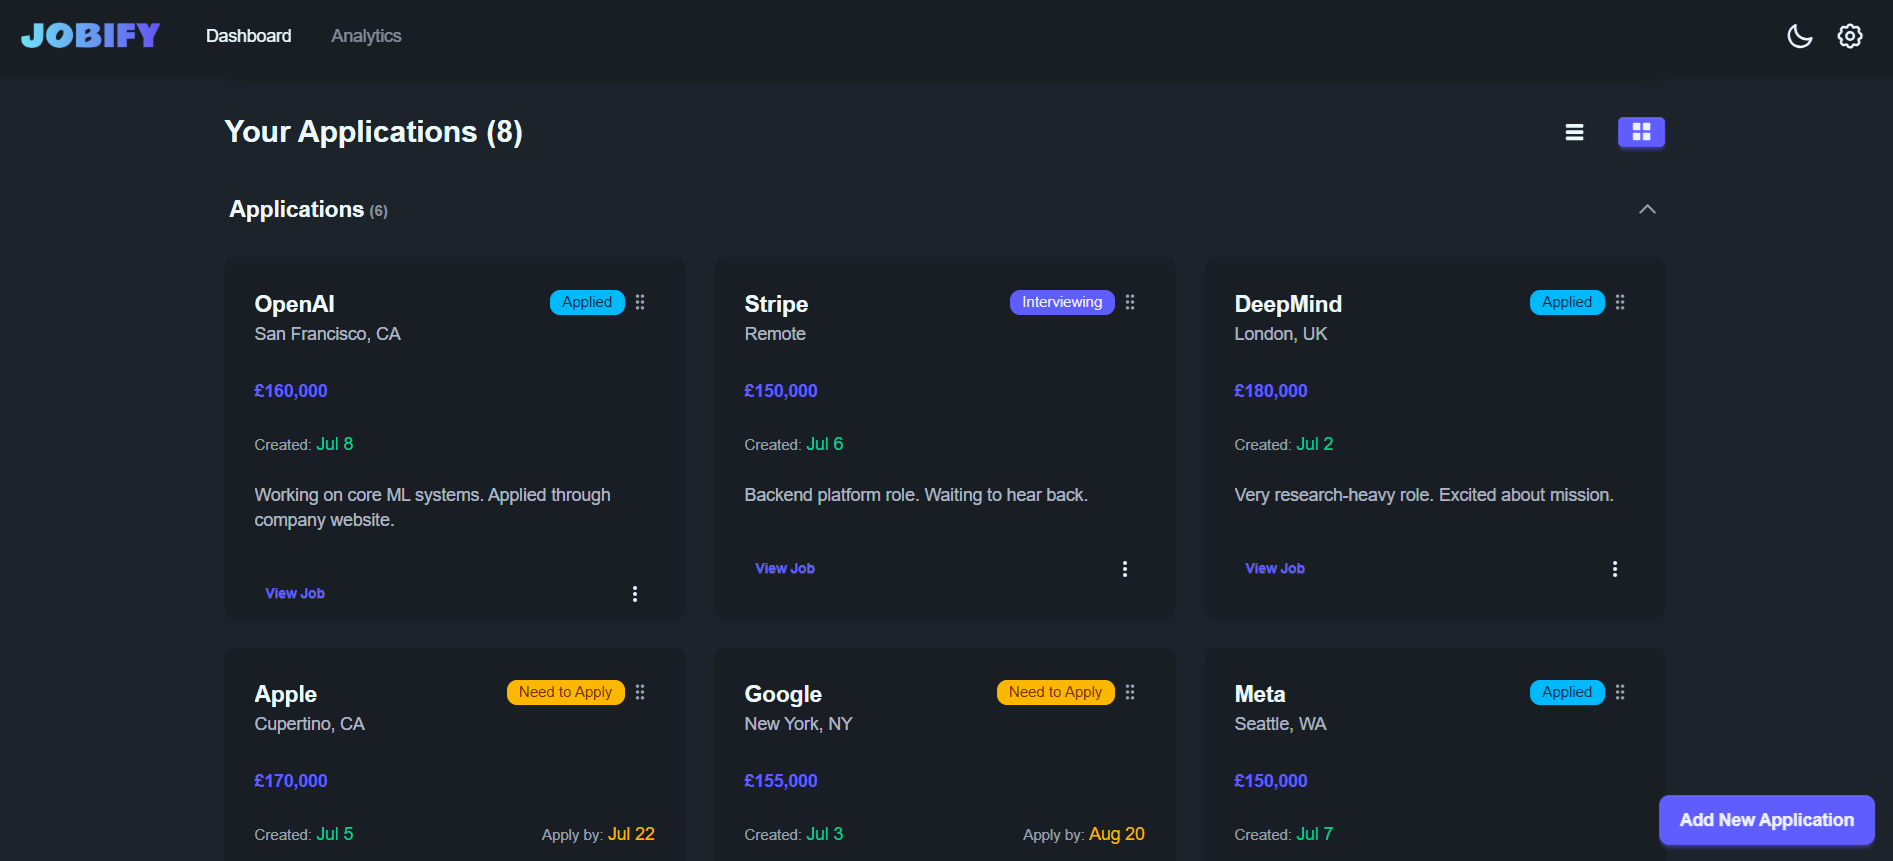View the DeepMind job link
Image resolution: width=1893 pixels, height=861 pixels.
click(x=1275, y=568)
